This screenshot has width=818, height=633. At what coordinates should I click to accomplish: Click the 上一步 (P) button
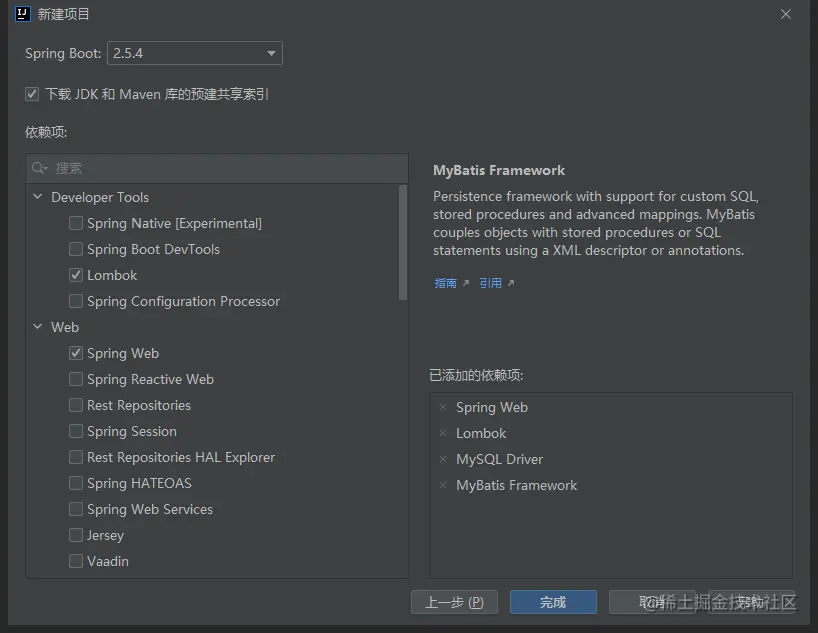454,602
